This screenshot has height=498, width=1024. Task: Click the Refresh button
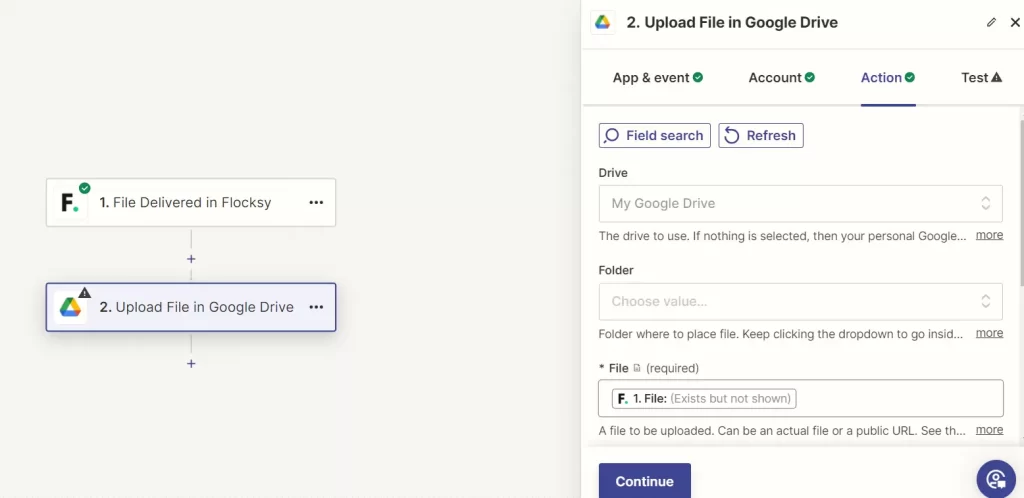[761, 136]
